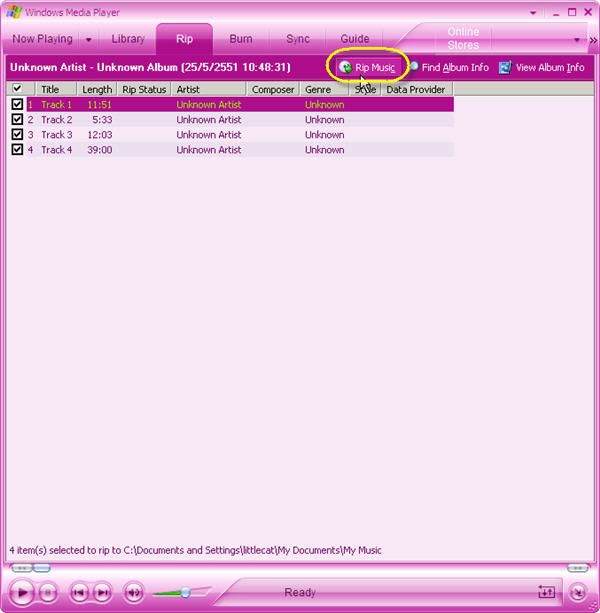Click the volume slider handle
This screenshot has height=613, width=600.
click(185, 592)
